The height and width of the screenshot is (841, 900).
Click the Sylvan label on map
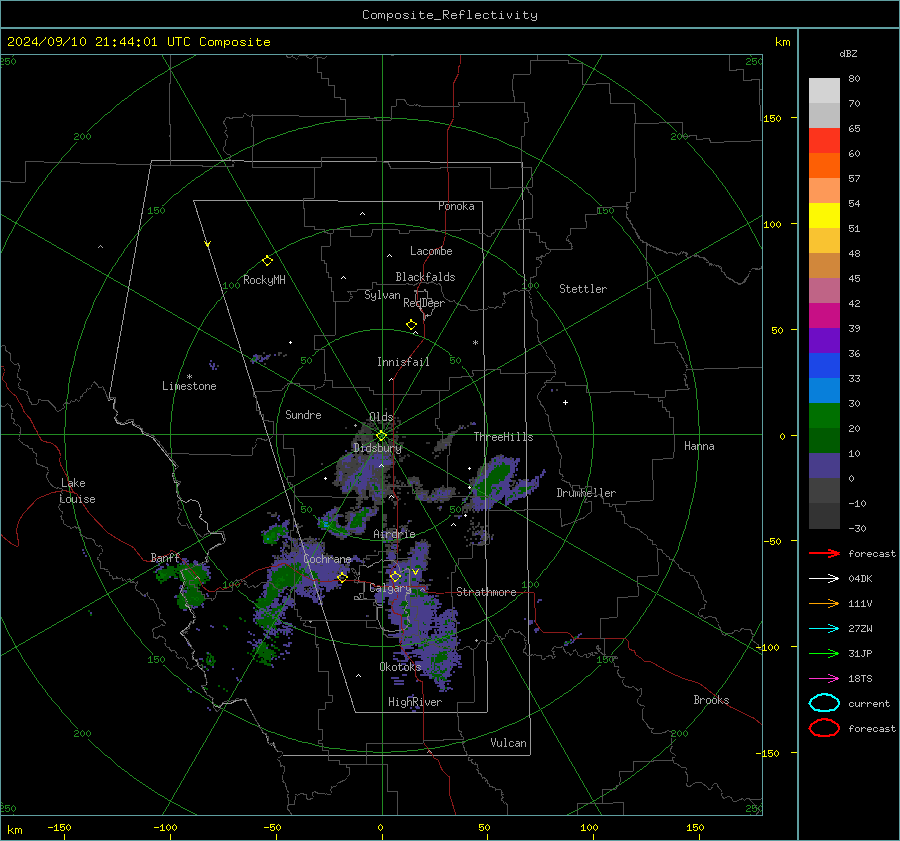[x=382, y=295]
